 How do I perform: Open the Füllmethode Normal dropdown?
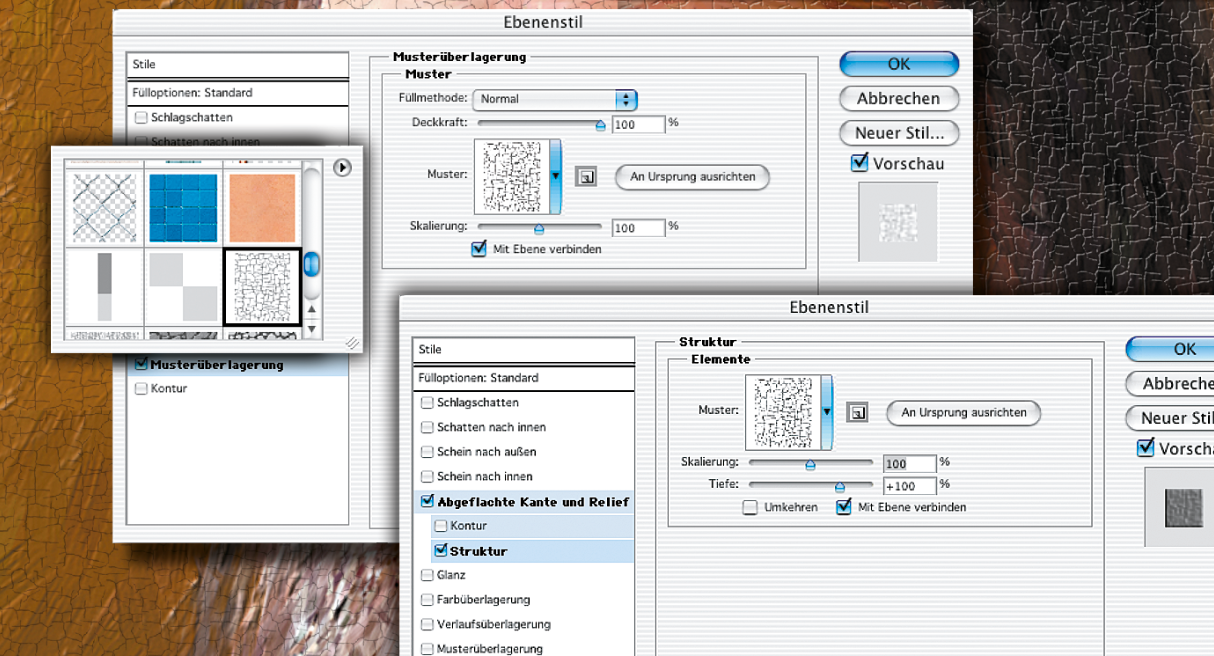pyautogui.click(x=555, y=99)
